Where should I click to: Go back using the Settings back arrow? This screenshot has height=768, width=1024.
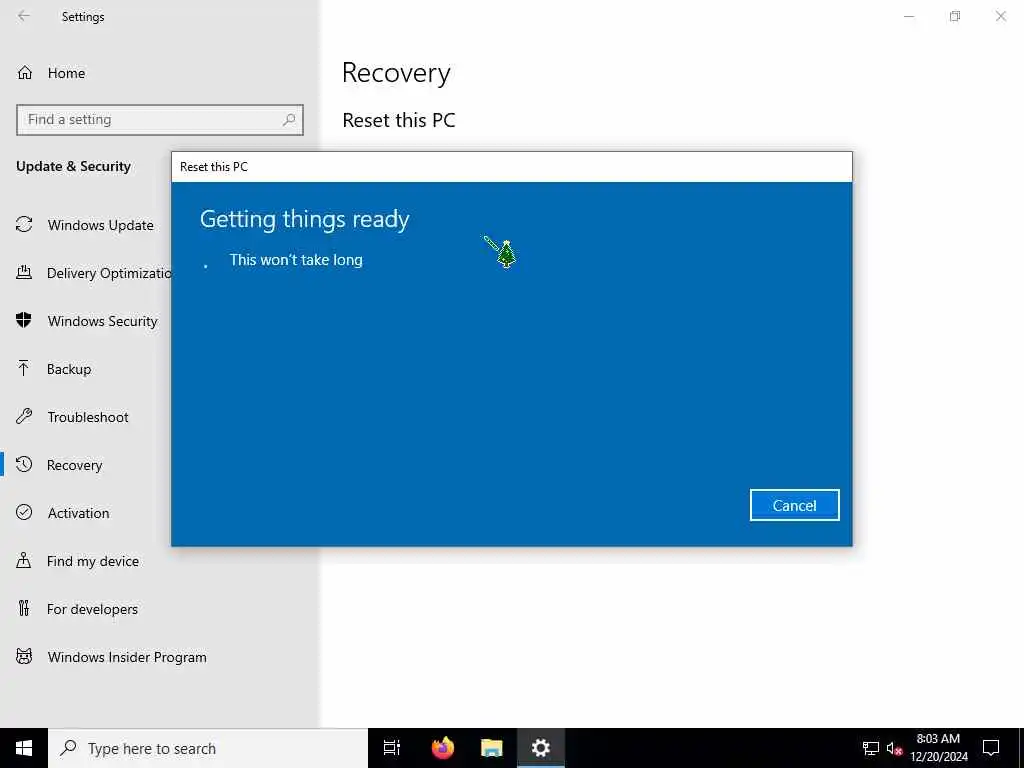point(24,16)
